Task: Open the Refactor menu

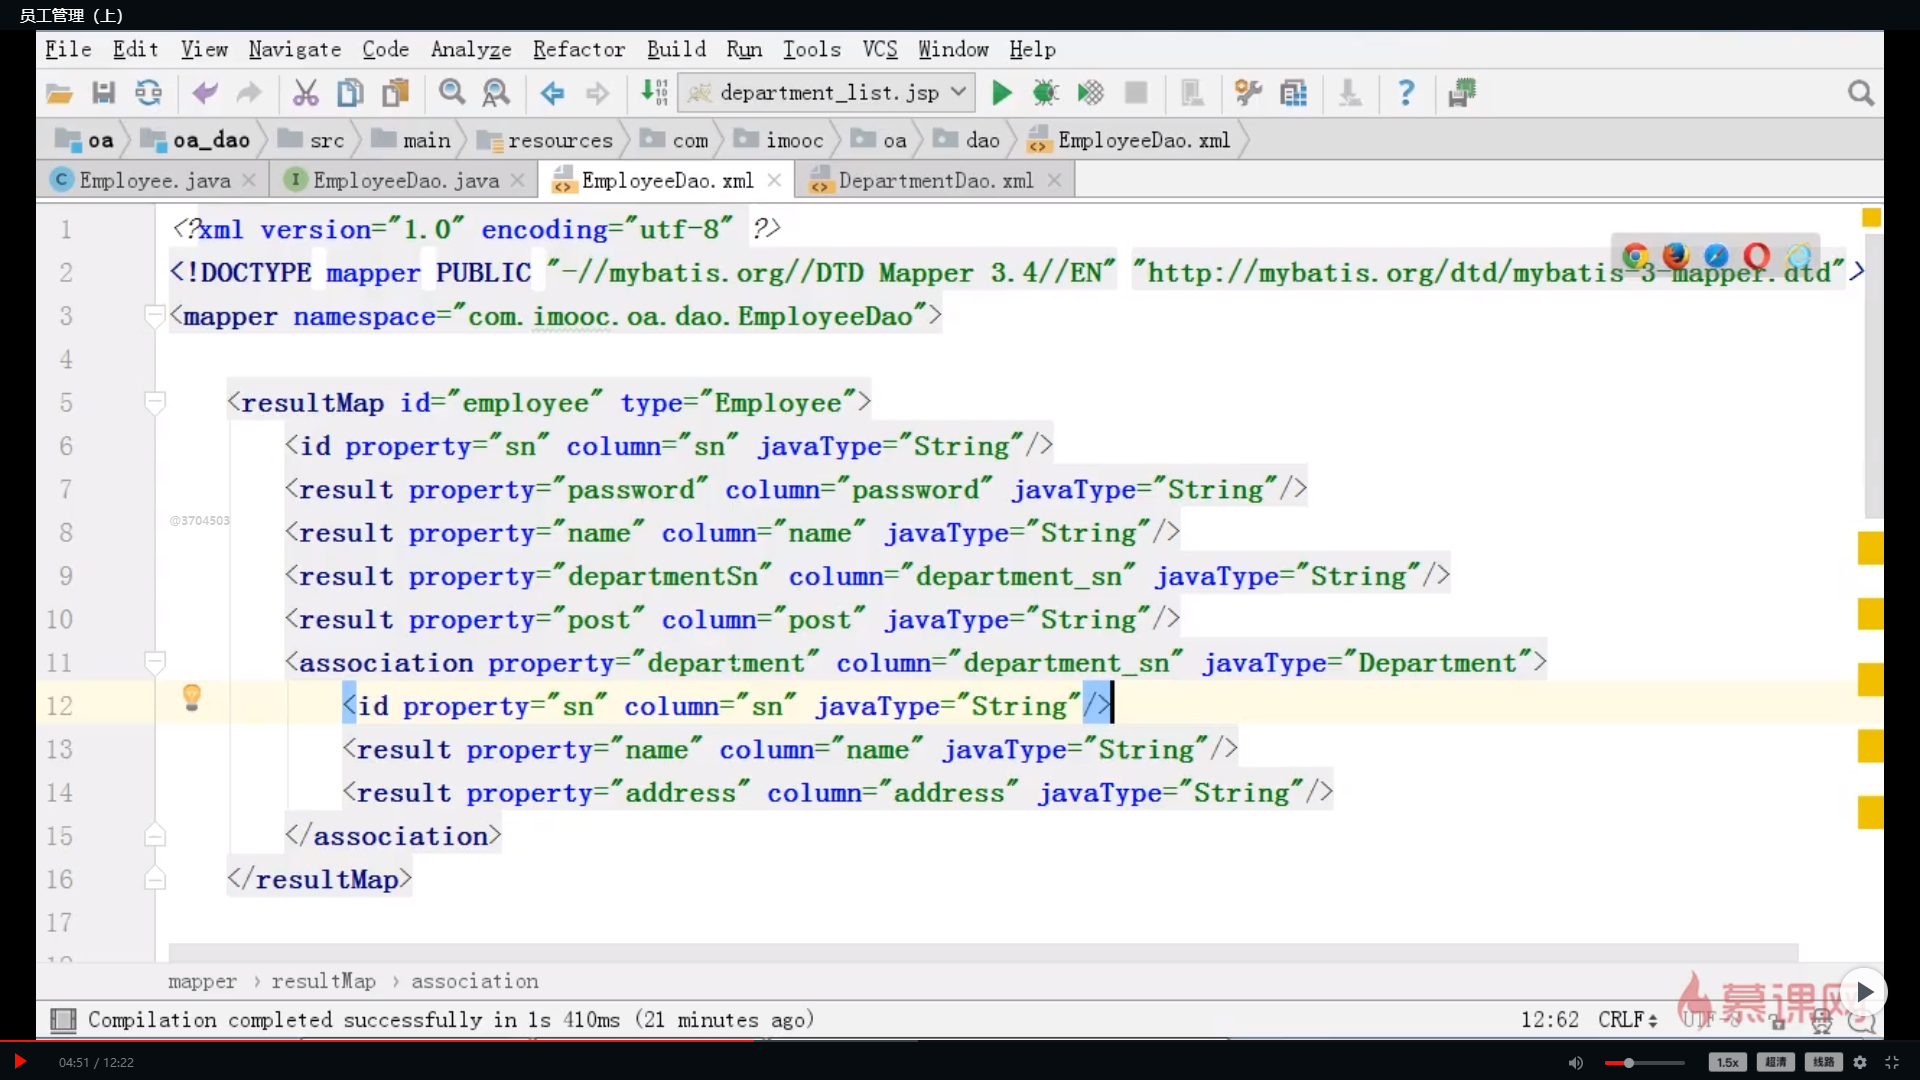Action: click(x=579, y=49)
